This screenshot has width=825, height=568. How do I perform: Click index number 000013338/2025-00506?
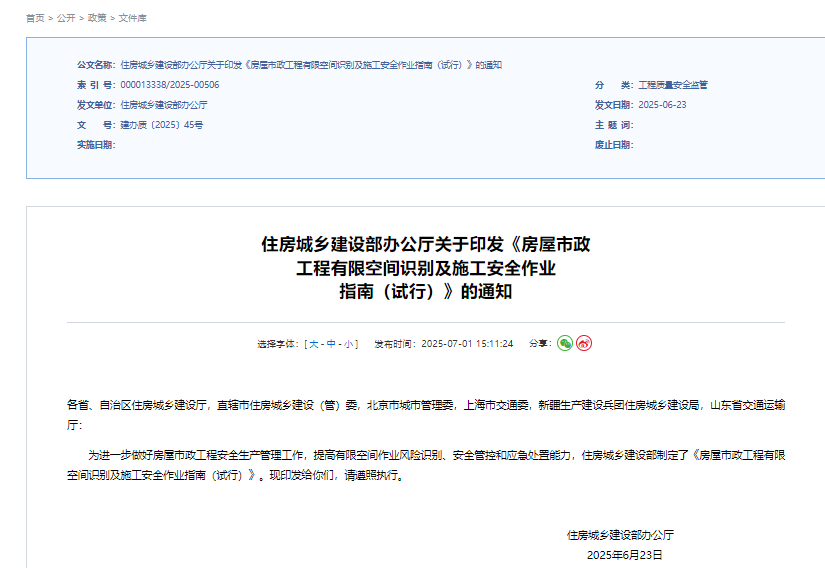pos(169,85)
